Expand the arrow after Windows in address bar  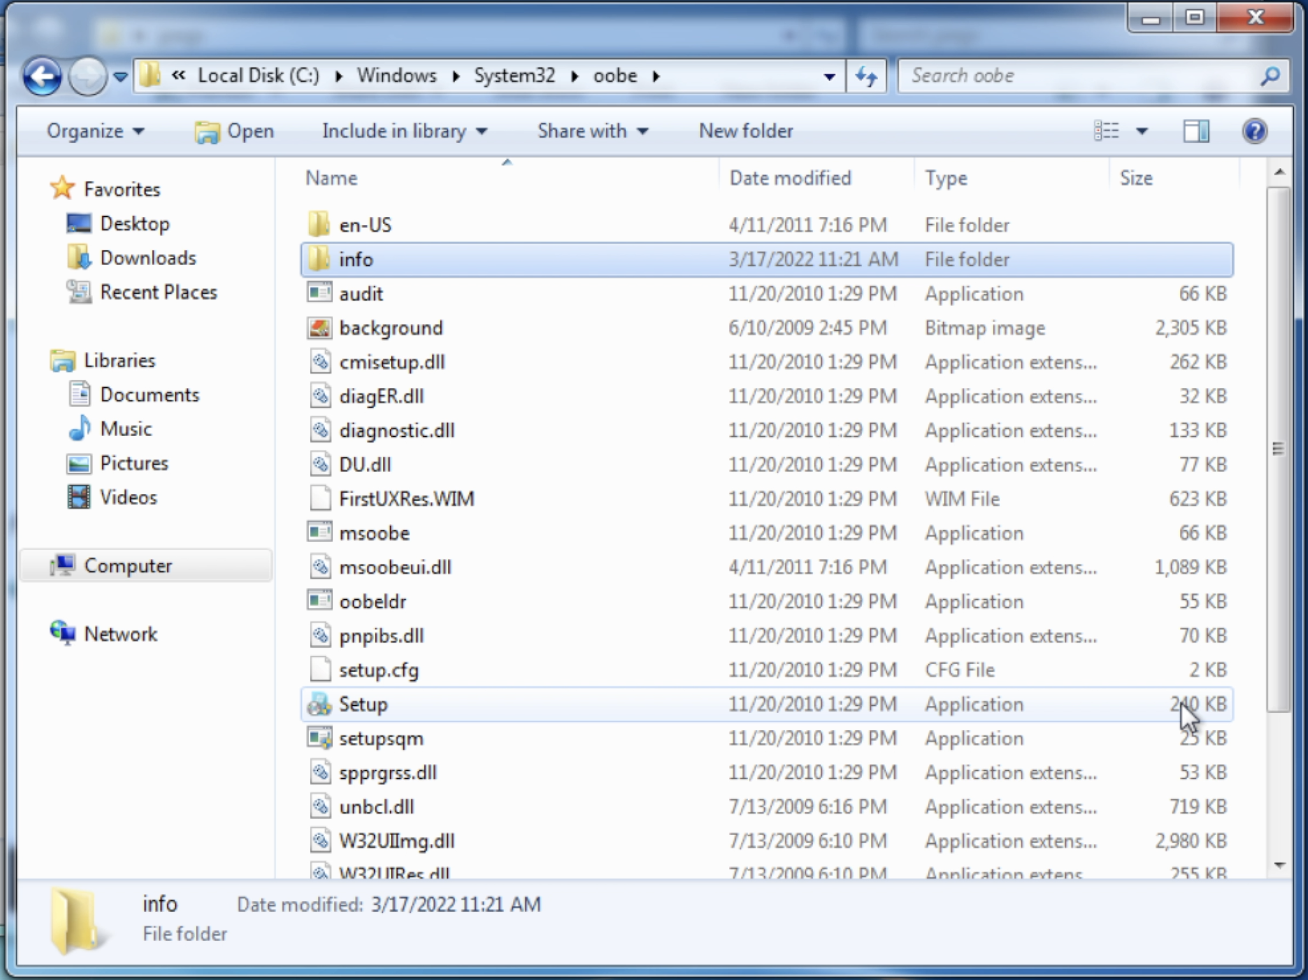456,76
